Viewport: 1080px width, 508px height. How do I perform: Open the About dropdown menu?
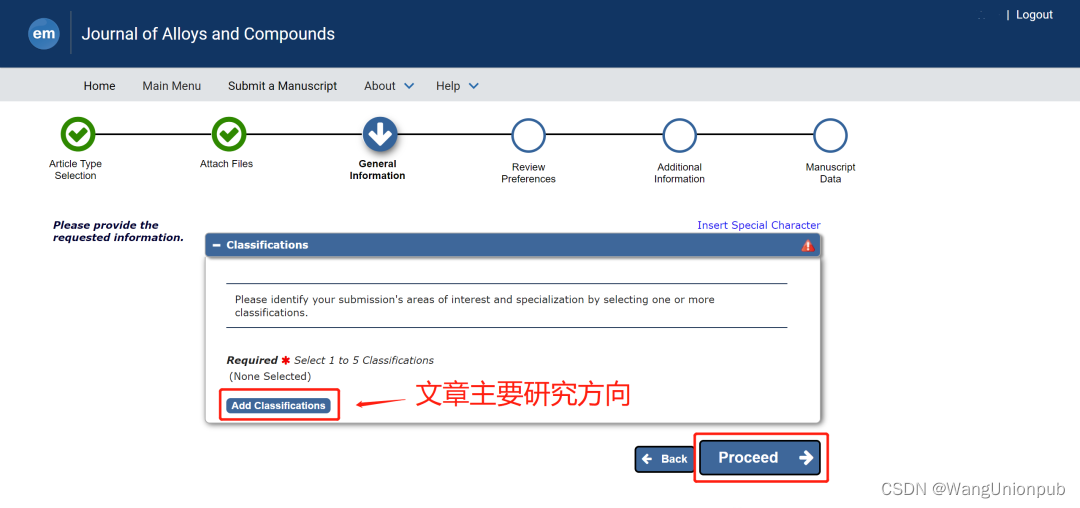[389, 86]
